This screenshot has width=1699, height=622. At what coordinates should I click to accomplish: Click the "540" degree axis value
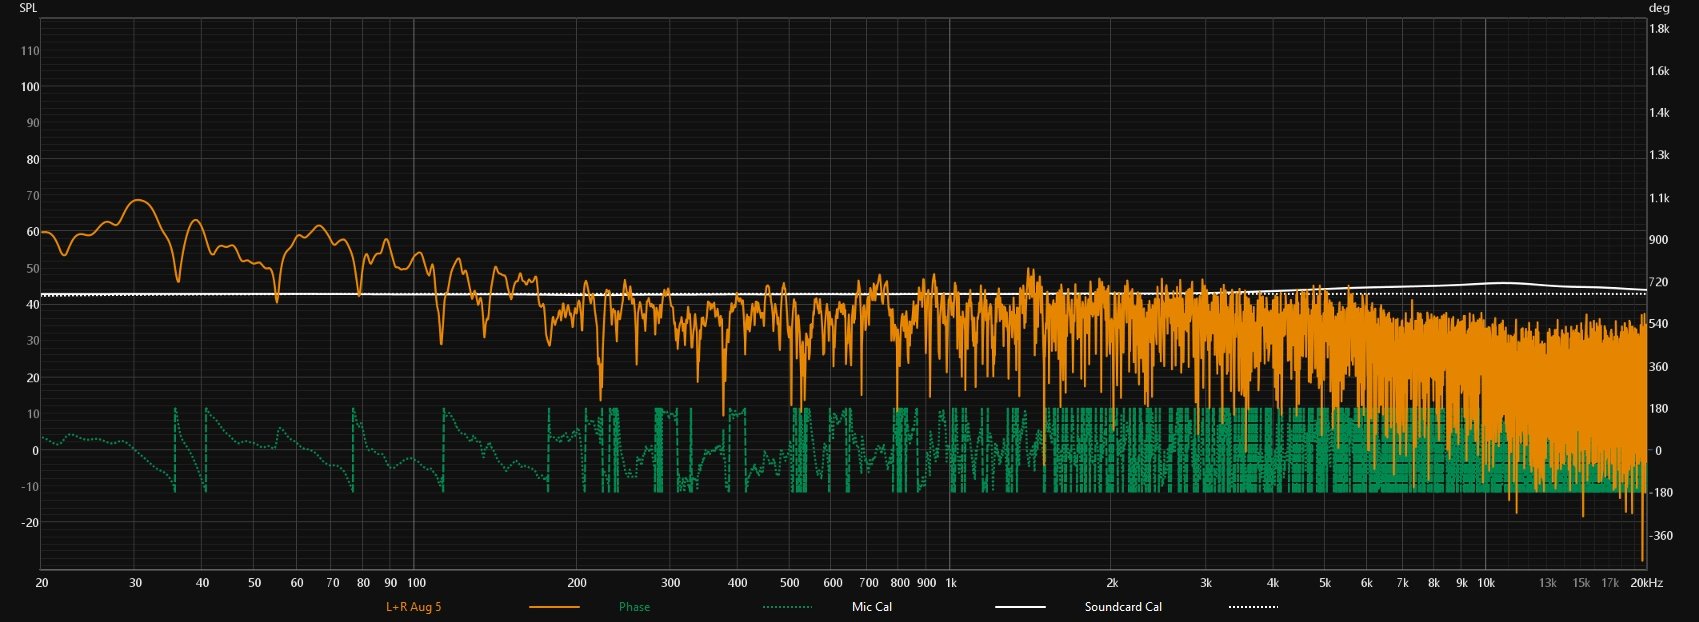[x=1658, y=324]
